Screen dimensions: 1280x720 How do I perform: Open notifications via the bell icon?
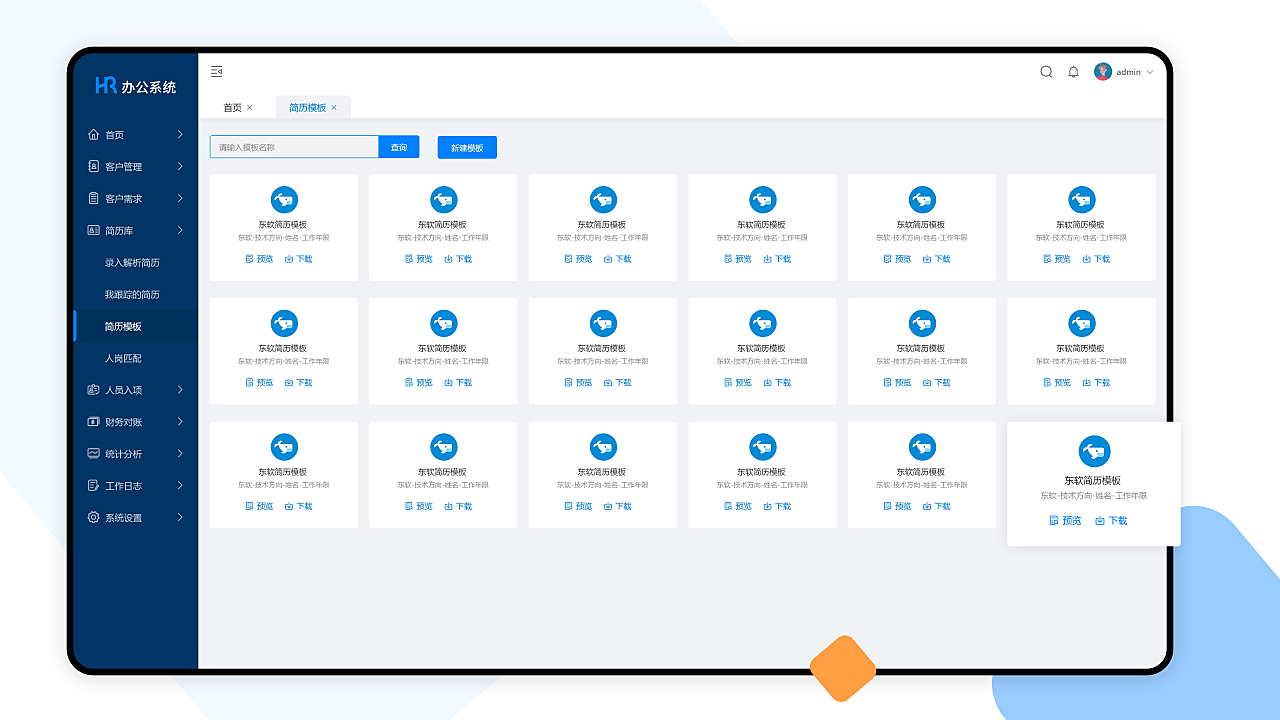click(1073, 72)
